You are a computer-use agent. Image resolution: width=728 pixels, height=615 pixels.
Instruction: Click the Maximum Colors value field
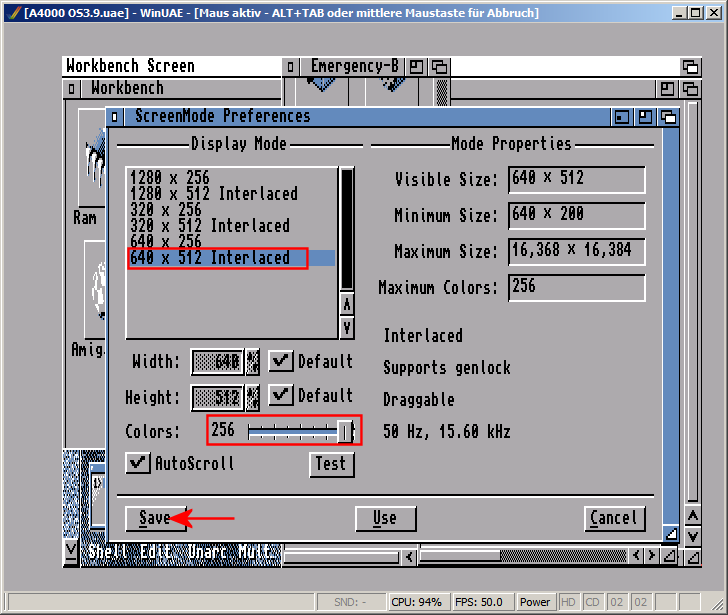pyautogui.click(x=577, y=287)
